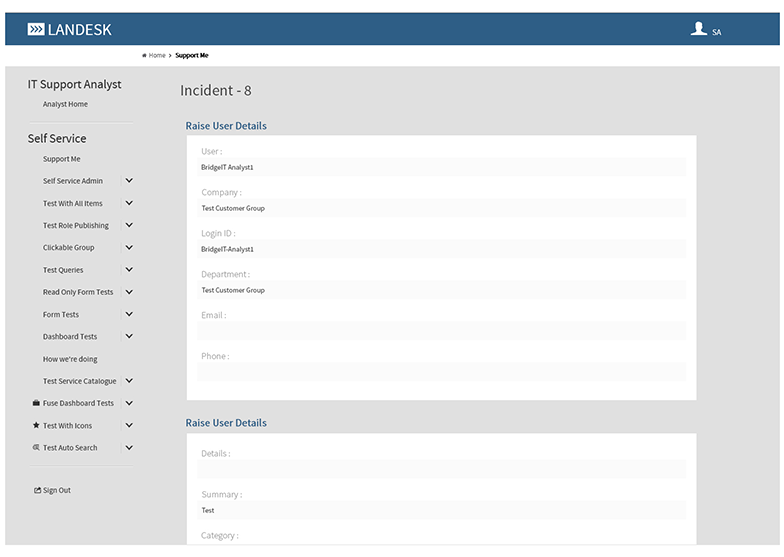Screen dimensions: 784x557
Task: Expand the Test Queries chevron
Action: coord(129,270)
